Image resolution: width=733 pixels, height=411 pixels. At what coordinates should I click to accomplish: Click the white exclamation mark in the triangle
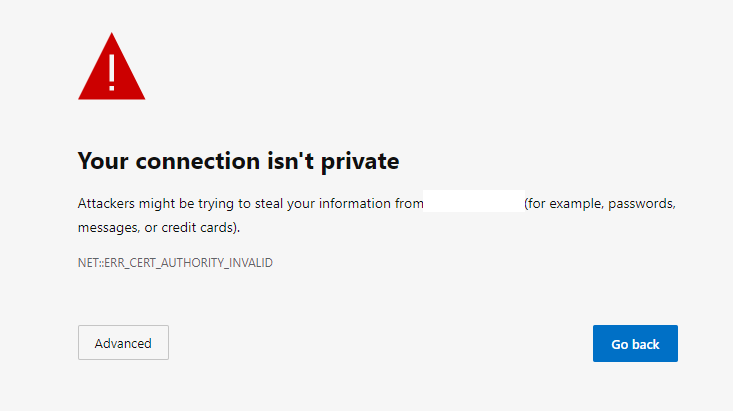click(x=112, y=72)
